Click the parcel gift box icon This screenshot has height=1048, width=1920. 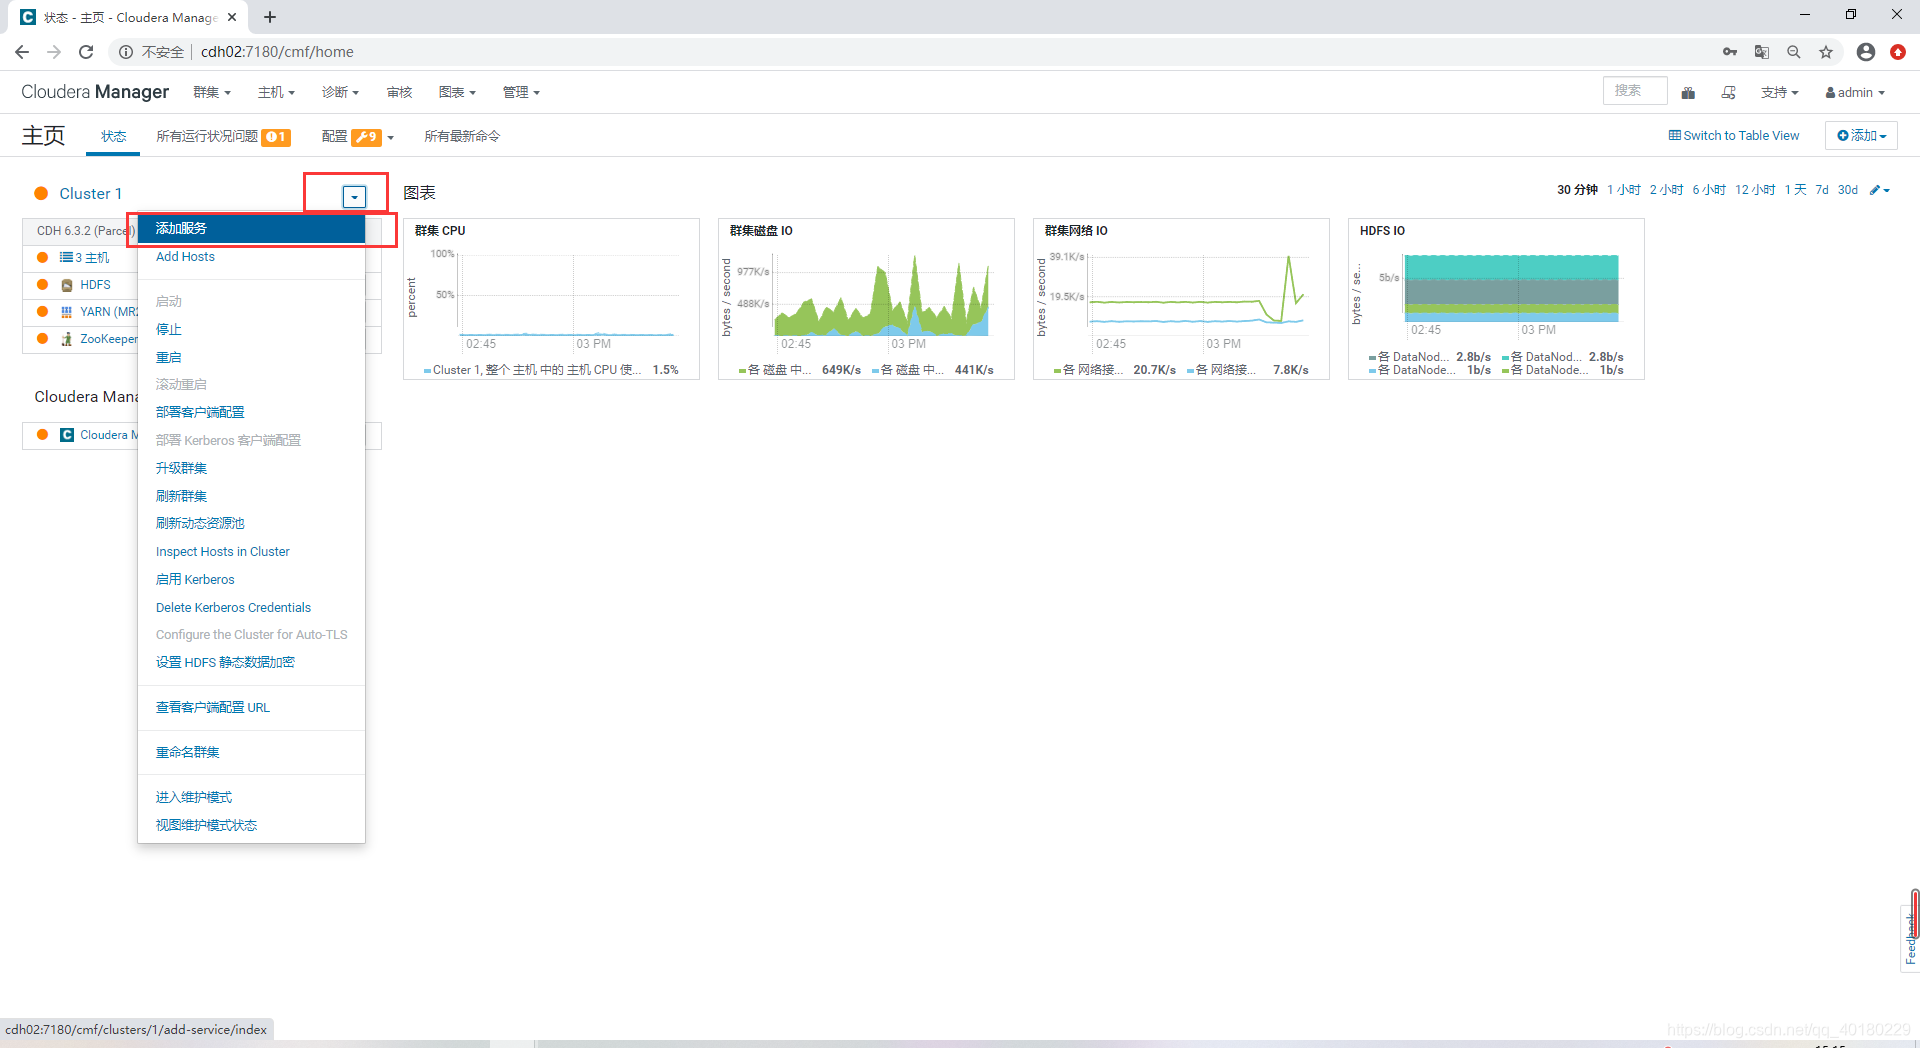point(1688,92)
